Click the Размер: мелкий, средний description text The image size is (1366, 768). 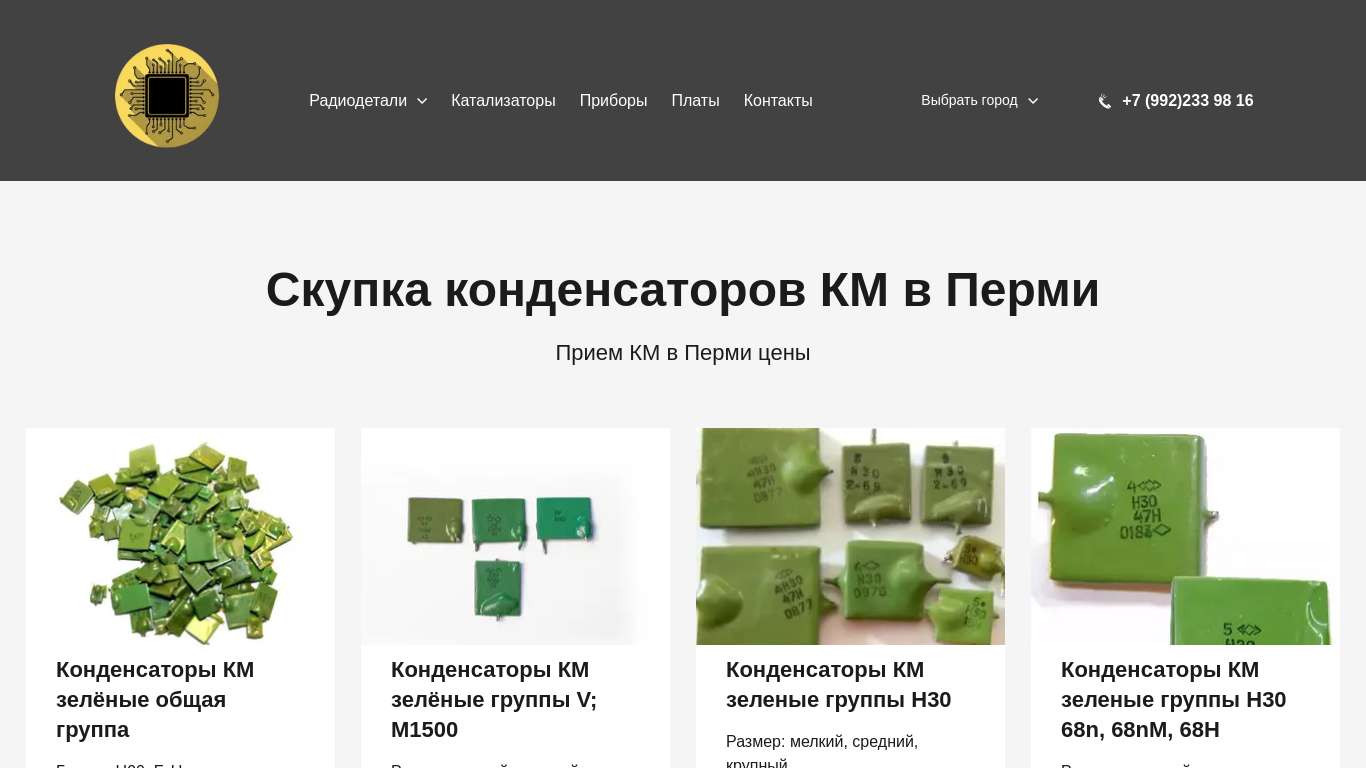(821, 742)
